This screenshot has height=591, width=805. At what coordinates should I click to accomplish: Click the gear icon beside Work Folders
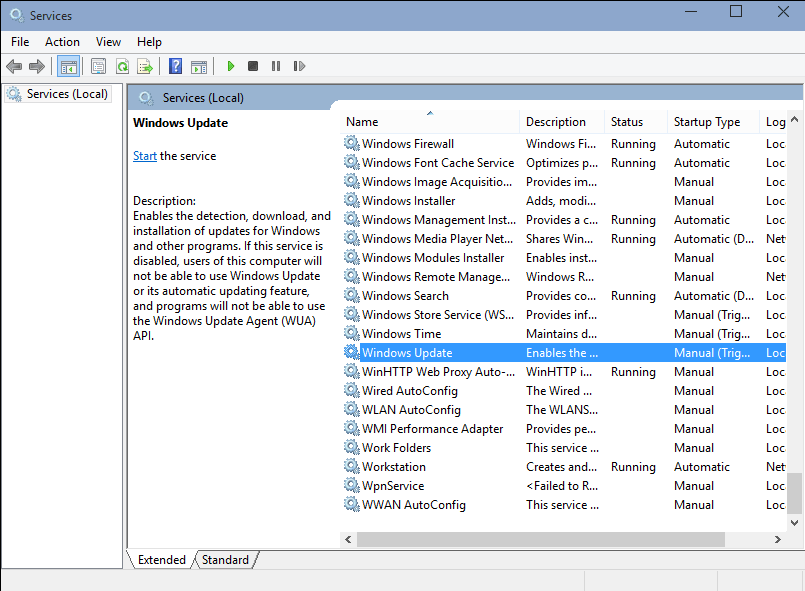tap(352, 447)
